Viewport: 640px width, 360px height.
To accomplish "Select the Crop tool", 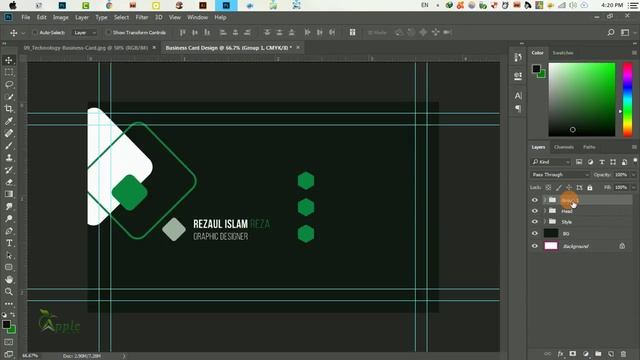I will (9, 109).
